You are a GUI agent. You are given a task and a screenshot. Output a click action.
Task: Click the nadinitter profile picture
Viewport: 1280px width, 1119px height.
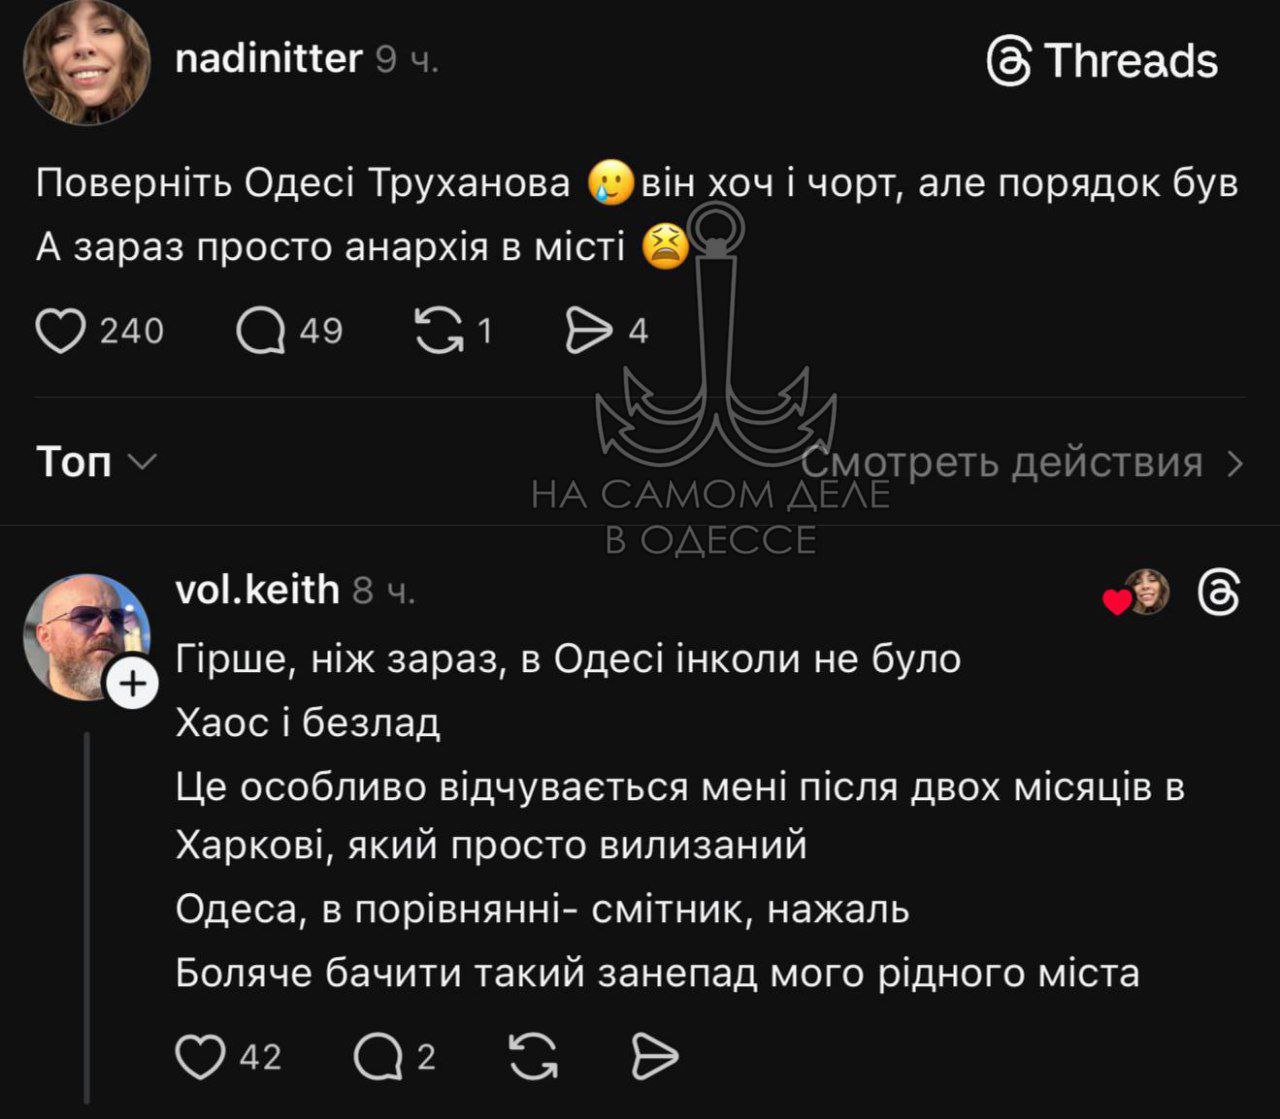click(x=87, y=62)
